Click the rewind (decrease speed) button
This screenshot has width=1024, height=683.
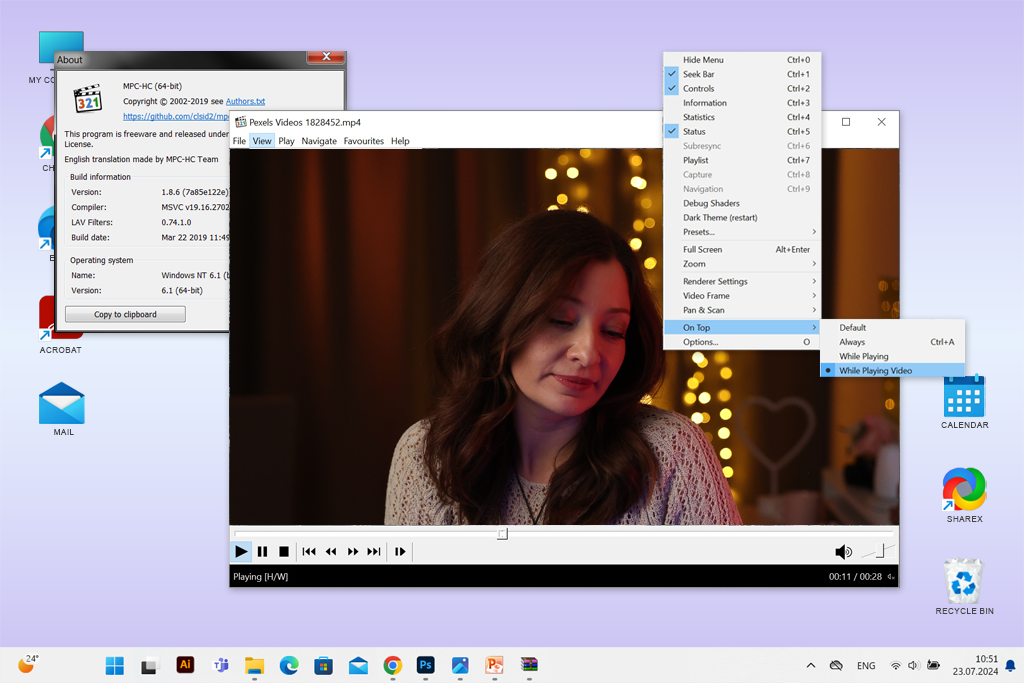331,552
